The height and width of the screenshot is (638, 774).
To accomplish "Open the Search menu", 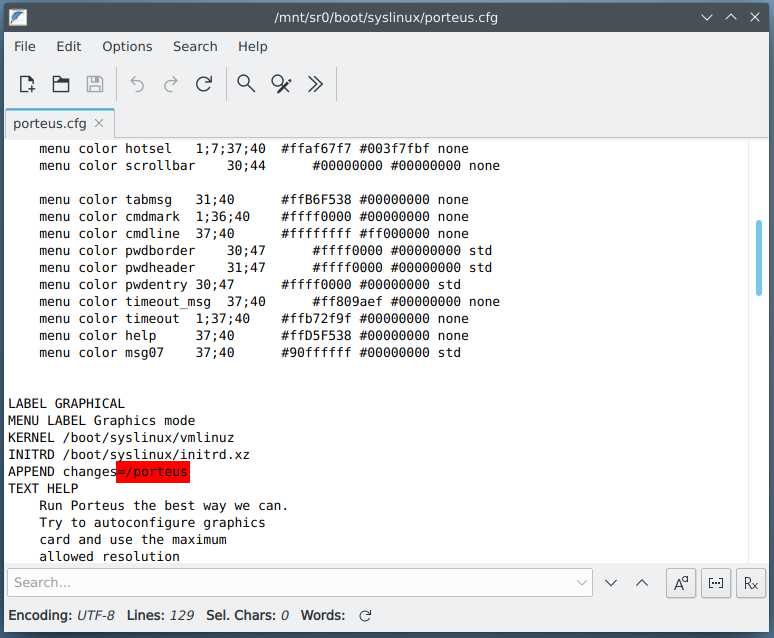I will [x=195, y=46].
